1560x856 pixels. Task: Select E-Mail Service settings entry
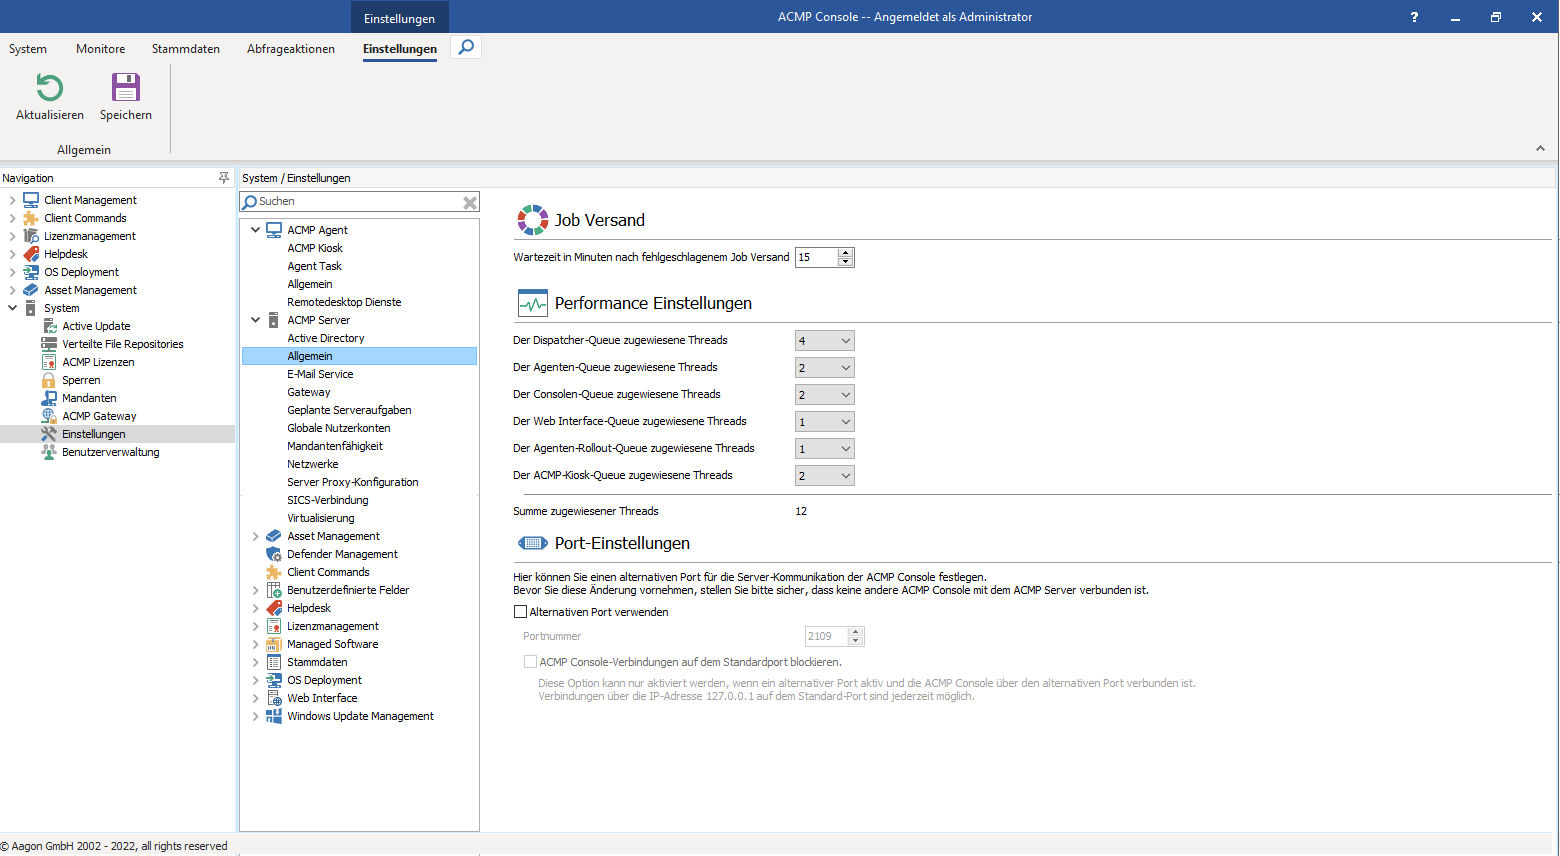[320, 374]
